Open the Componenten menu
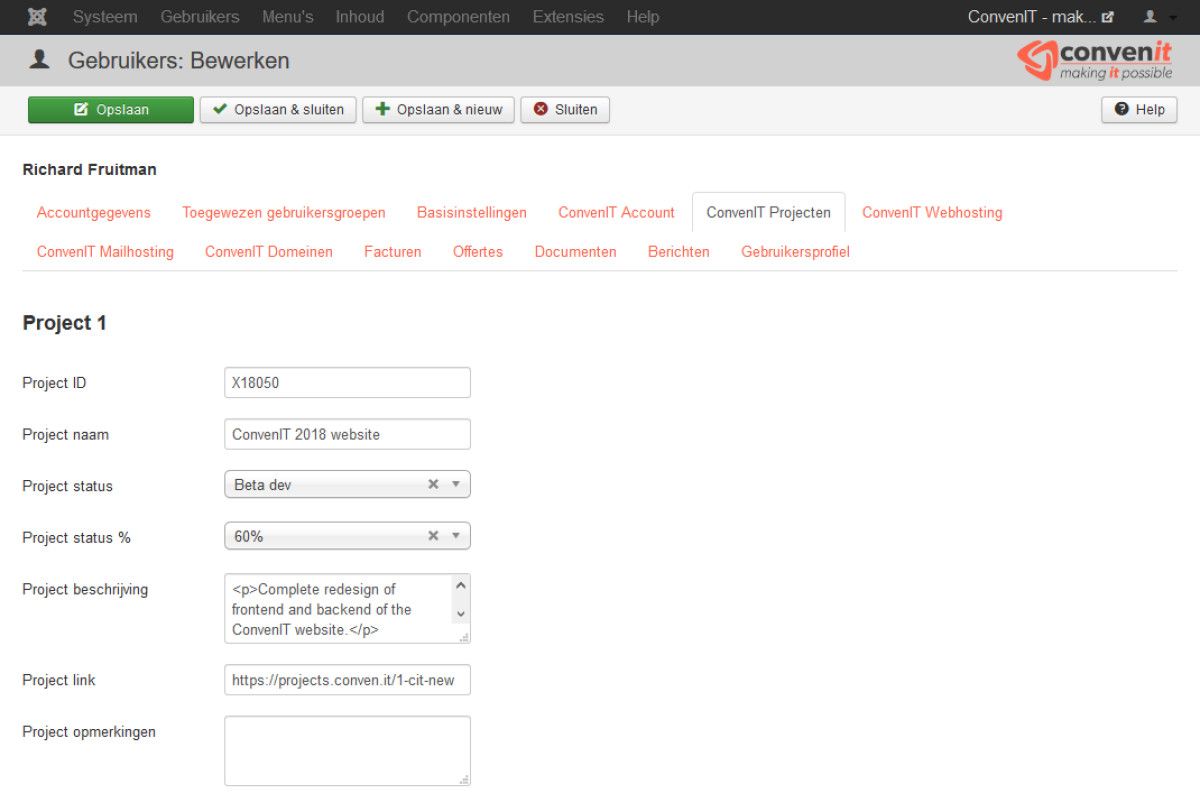Viewport: 1200px width, 800px height. click(x=458, y=17)
